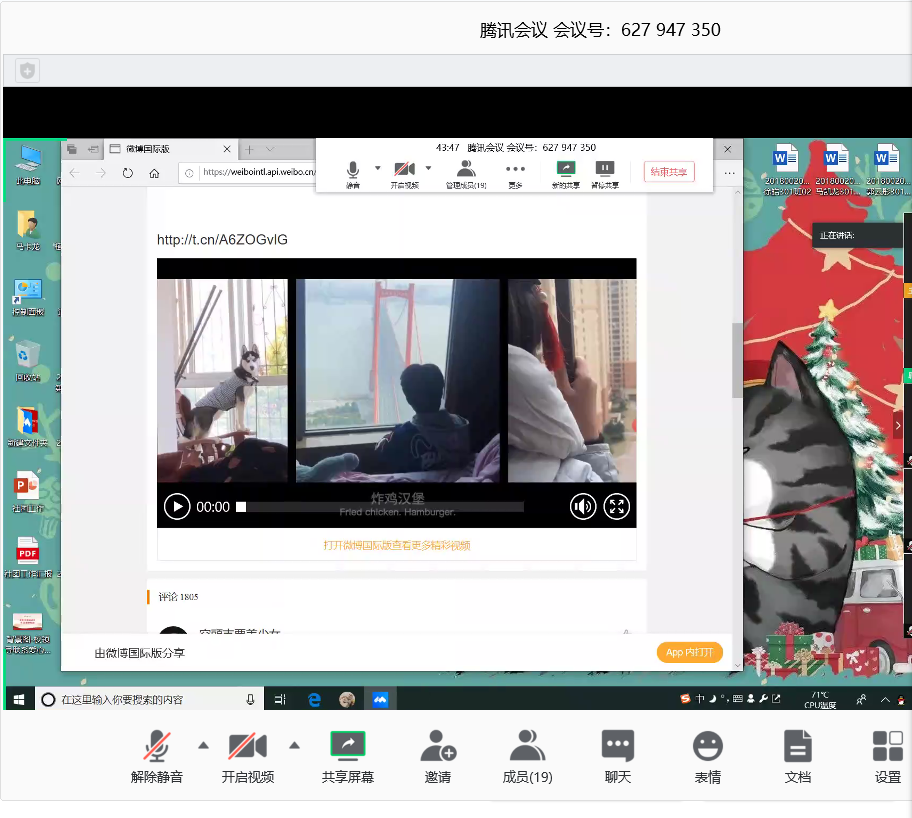Open Edge browser from the taskbar
Image resolution: width=912 pixels, height=818 pixels.
[314, 699]
